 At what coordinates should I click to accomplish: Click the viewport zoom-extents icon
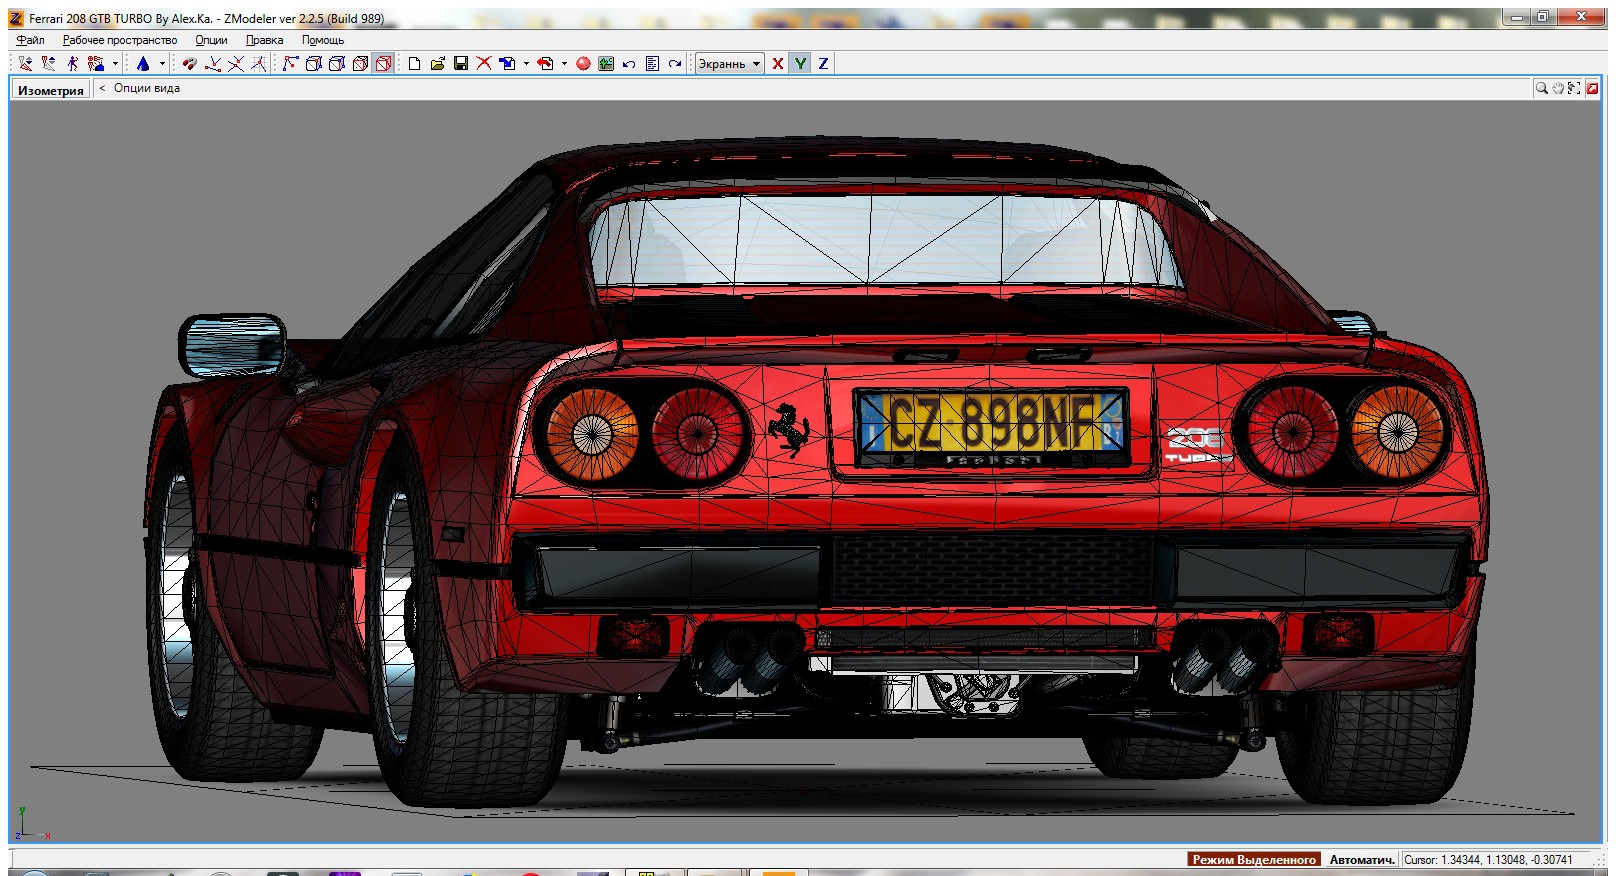[x=1575, y=88]
